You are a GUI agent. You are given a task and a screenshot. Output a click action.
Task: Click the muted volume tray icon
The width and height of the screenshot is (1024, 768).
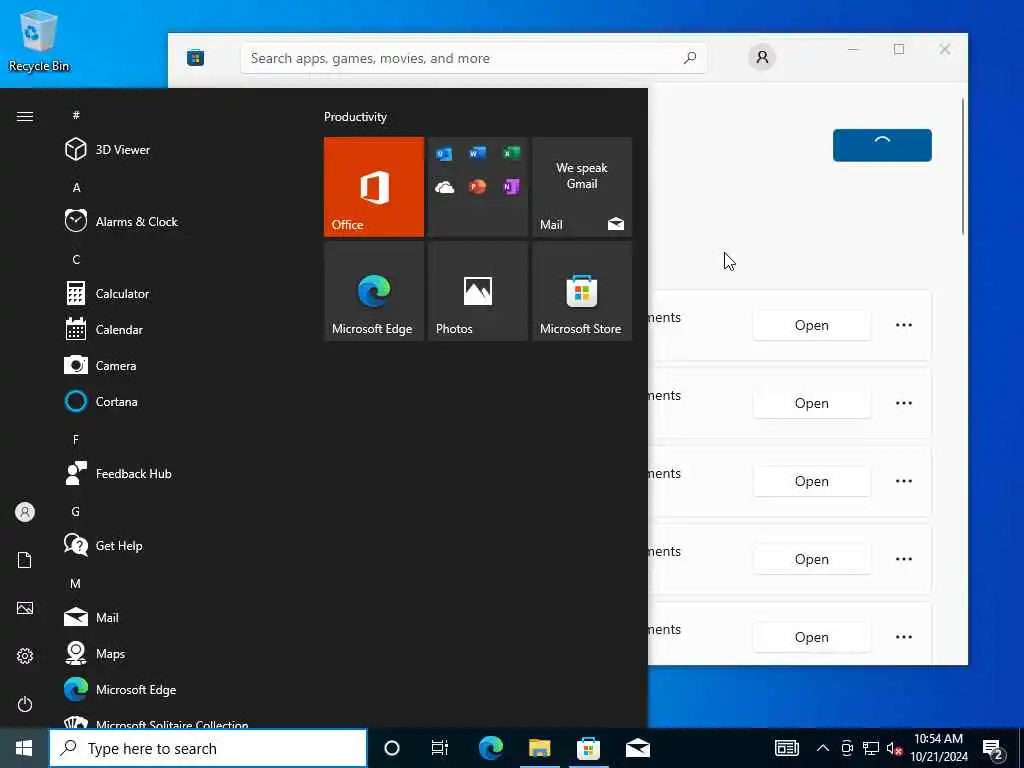[894, 748]
